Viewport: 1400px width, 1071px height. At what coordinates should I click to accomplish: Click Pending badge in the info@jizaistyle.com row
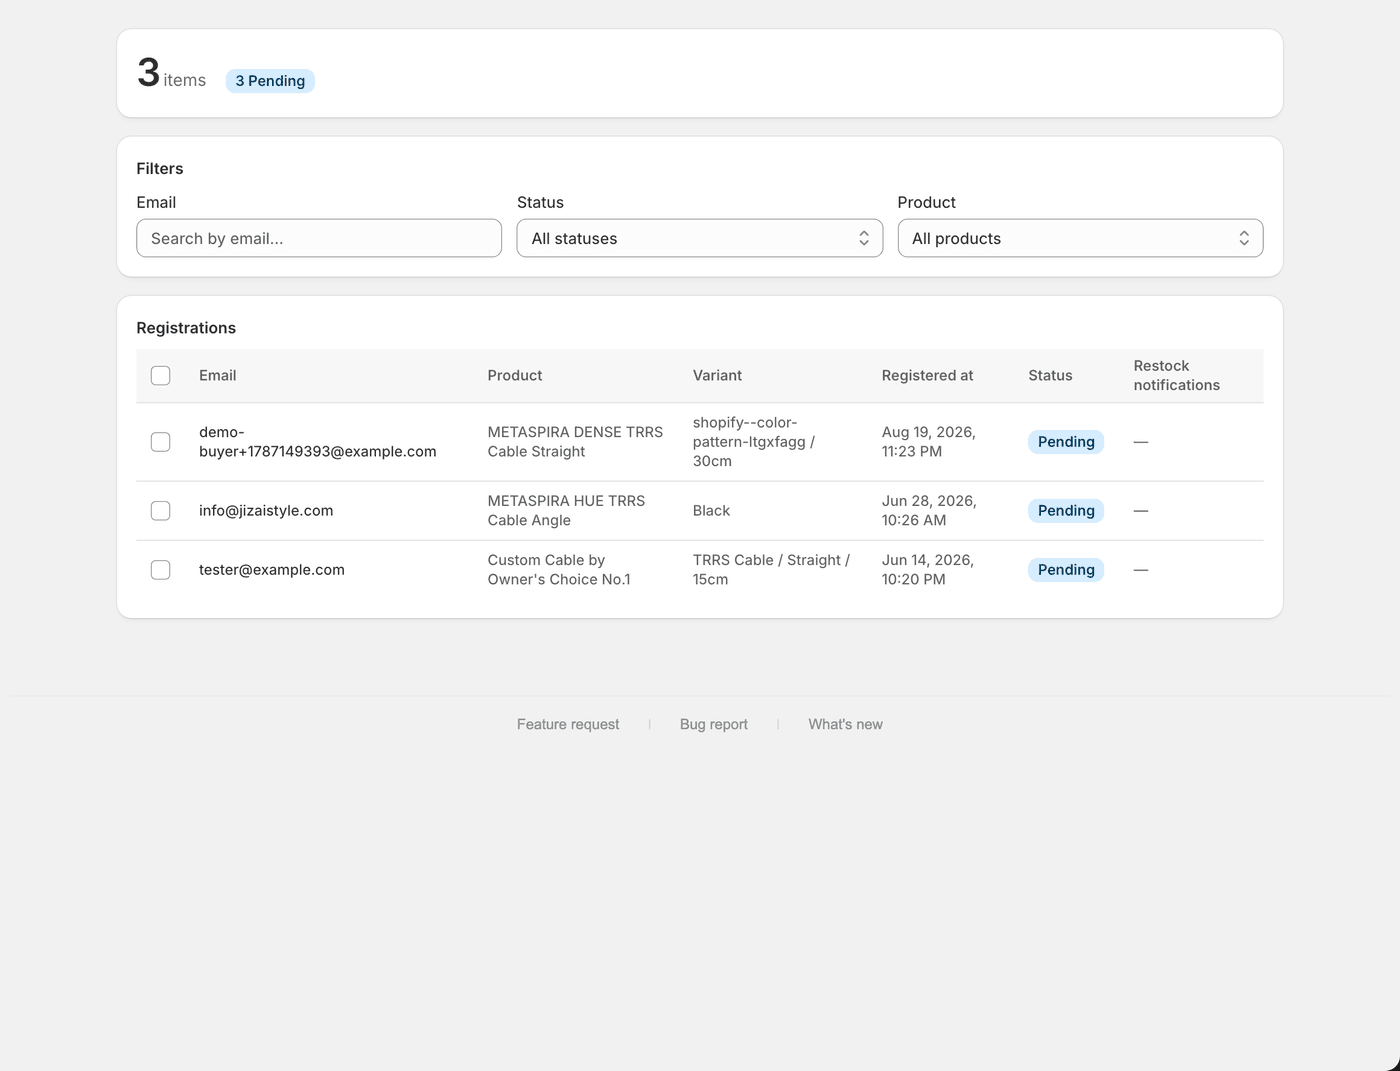(1066, 511)
